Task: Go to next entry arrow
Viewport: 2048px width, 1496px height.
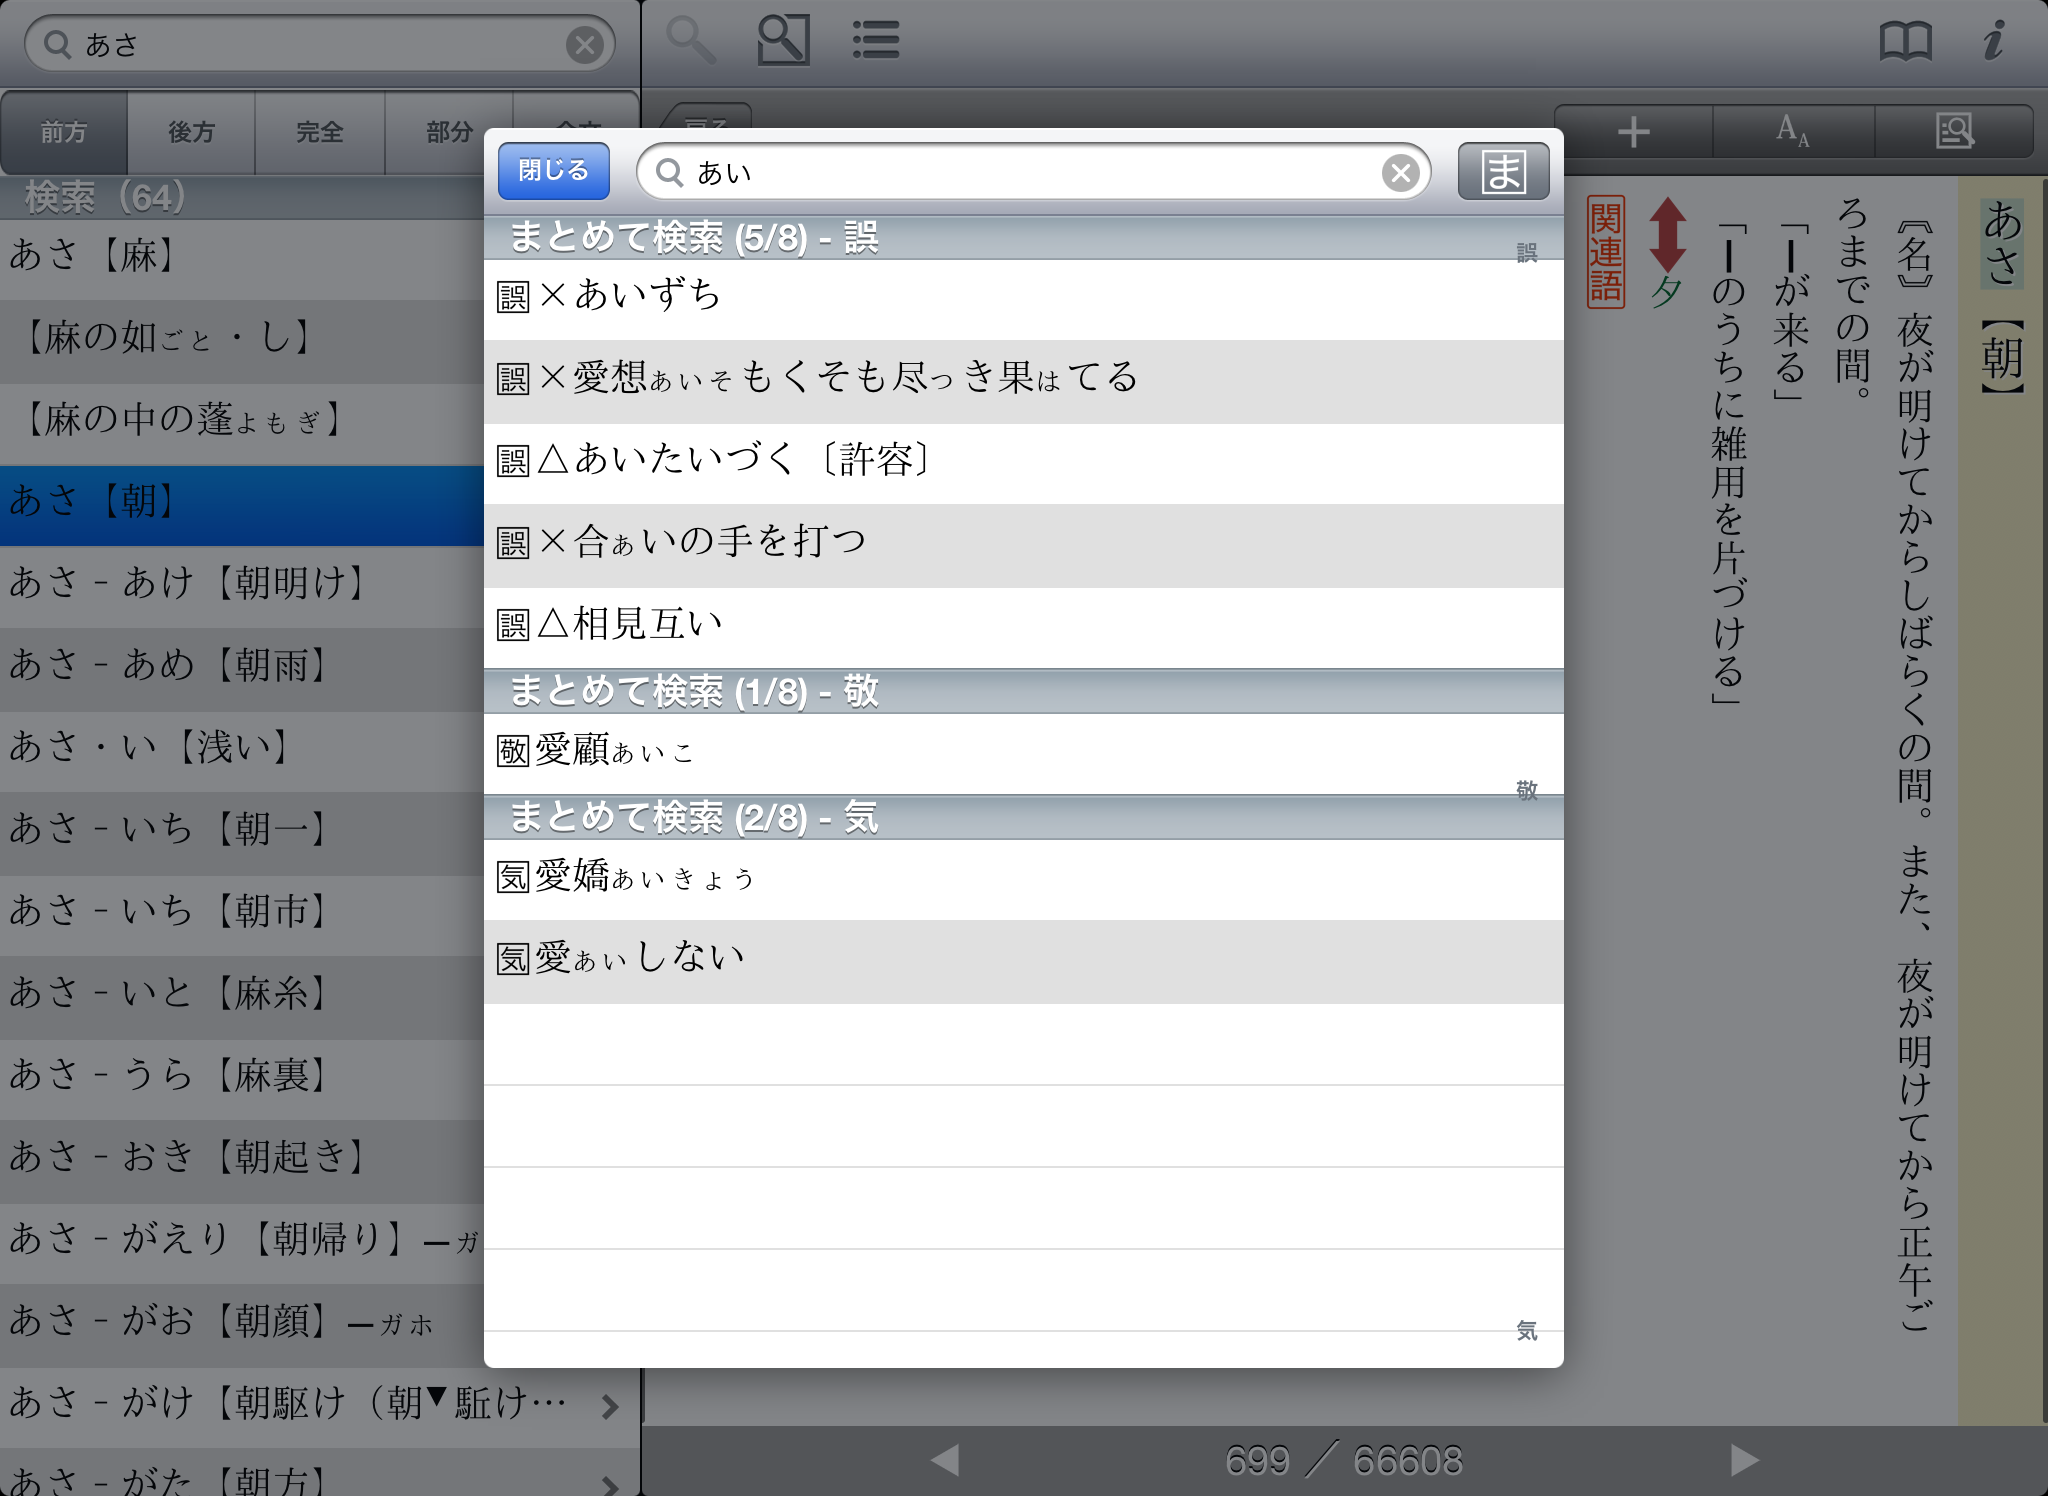Action: click(x=1744, y=1460)
